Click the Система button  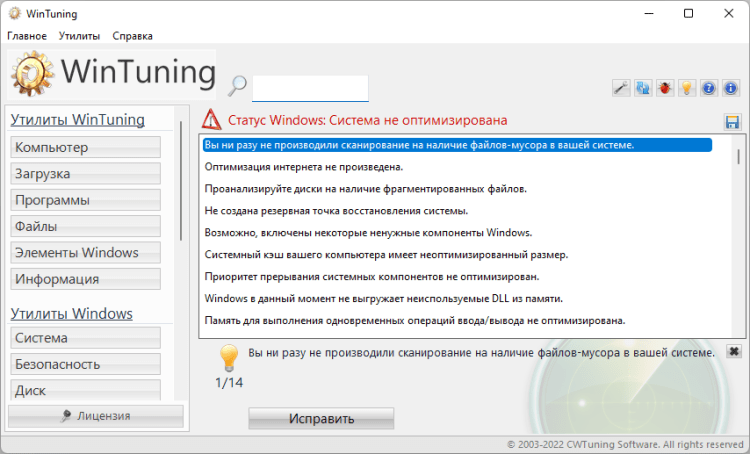coord(86,338)
